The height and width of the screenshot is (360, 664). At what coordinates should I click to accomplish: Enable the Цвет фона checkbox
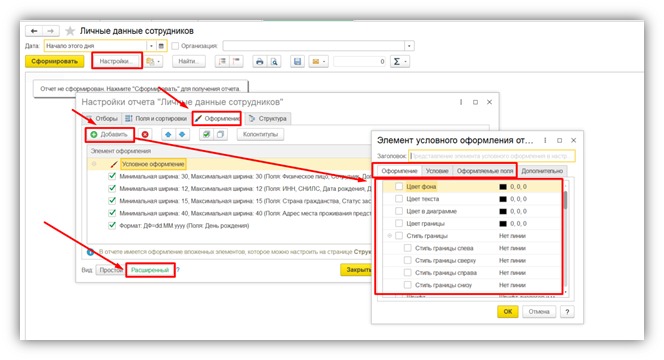point(398,186)
